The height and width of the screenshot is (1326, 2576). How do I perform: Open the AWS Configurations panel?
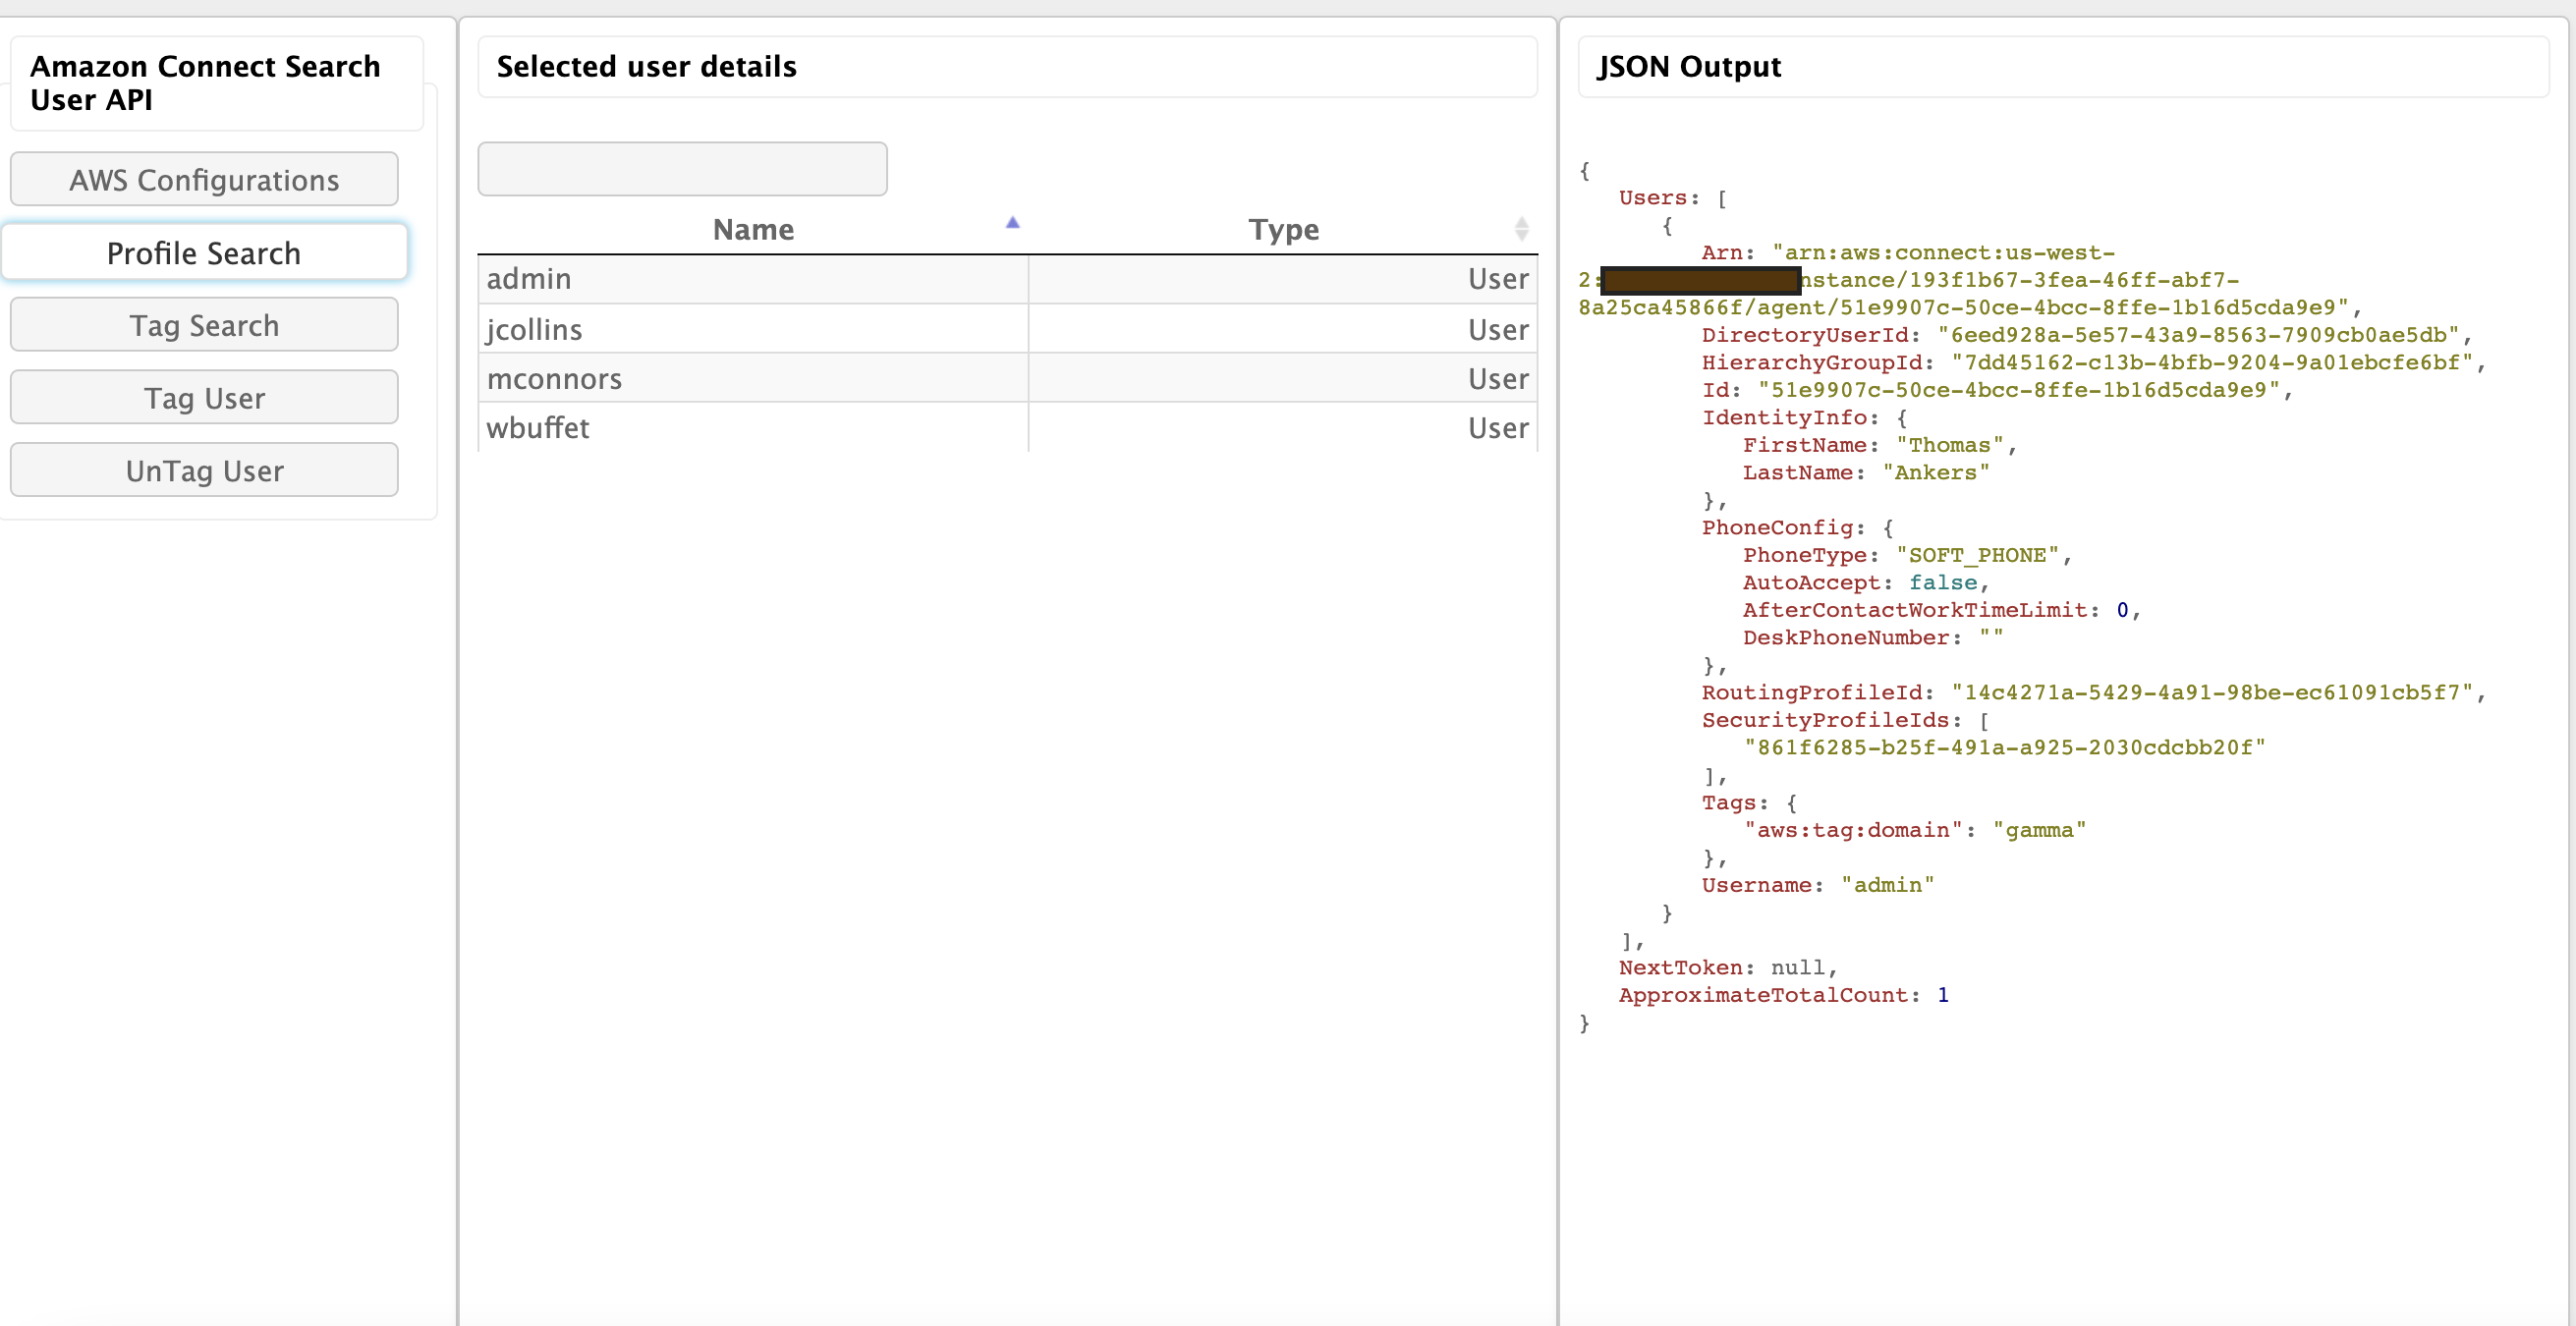pyautogui.click(x=204, y=180)
